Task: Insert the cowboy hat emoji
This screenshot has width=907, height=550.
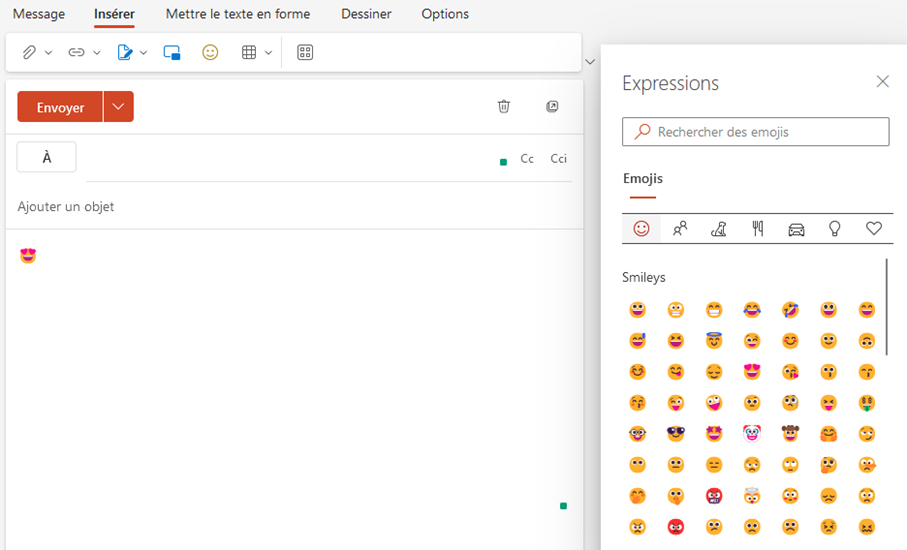Action: tap(790, 434)
